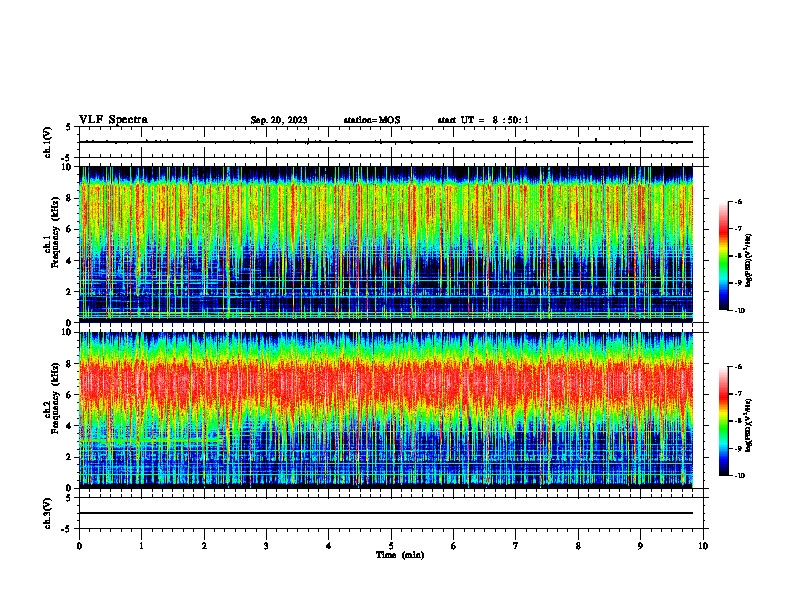Click the ch.1 voltage waveform trace
Image resolution: width=792 pixels, height=612 pixels.
pyautogui.click(x=386, y=142)
